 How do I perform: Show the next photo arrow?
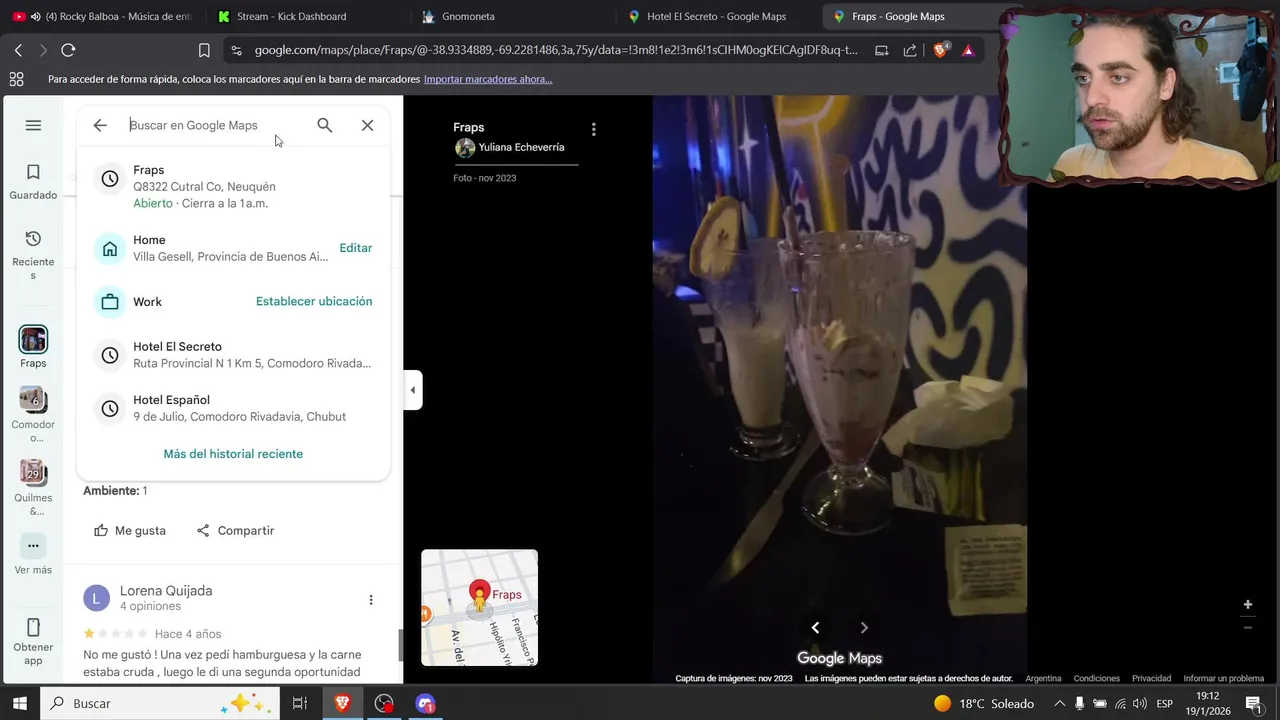(864, 628)
